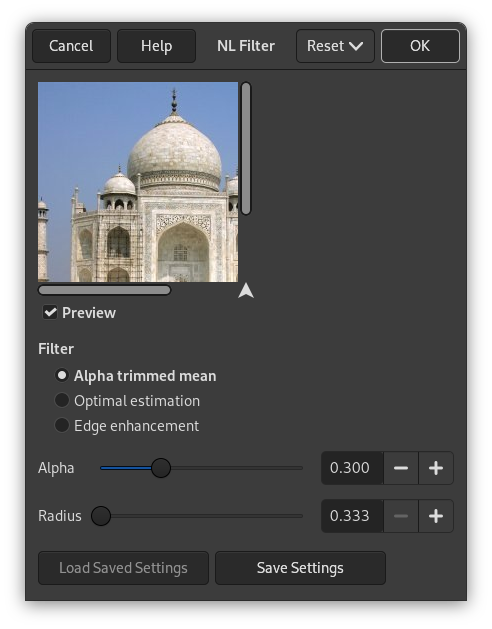Decrease Alpha value with minus button
Screen dimensions: 492x629
401,468
